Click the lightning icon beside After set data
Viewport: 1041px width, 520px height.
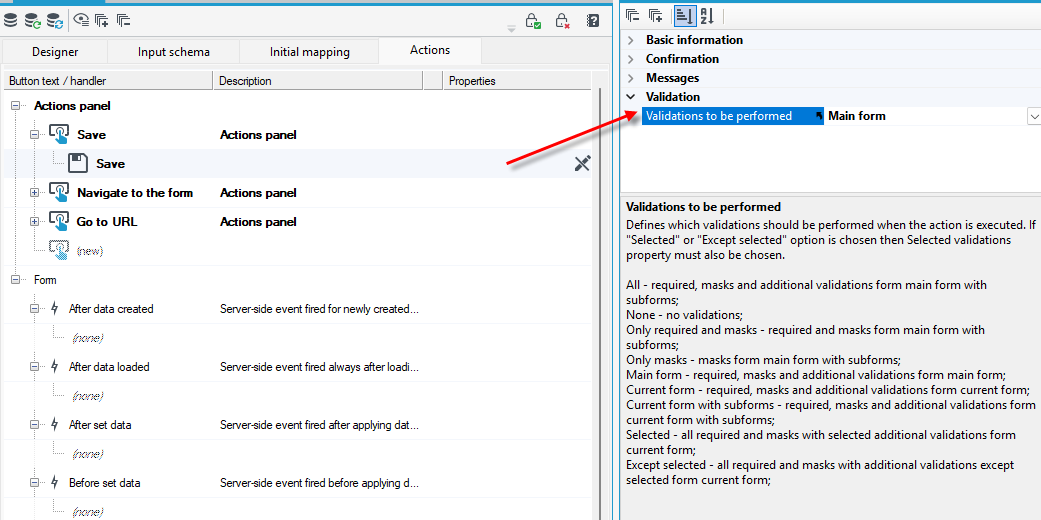tap(55, 424)
